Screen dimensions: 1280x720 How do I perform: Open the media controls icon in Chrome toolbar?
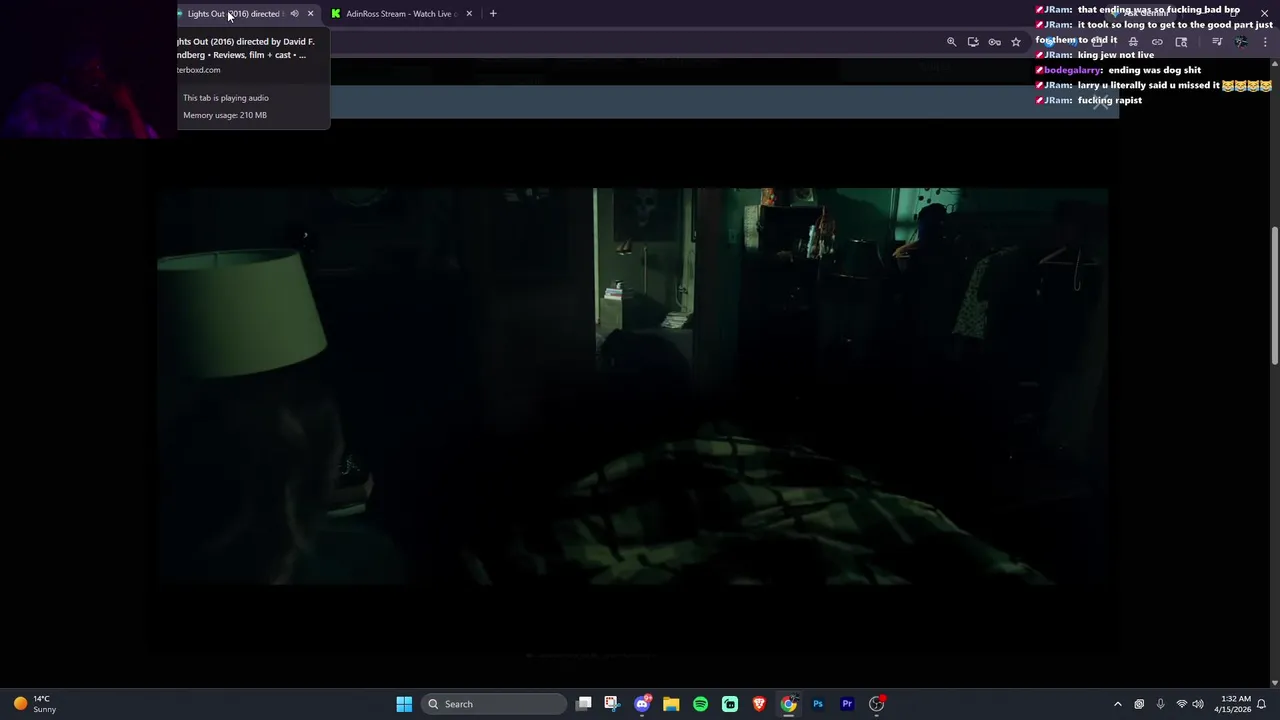point(1217,42)
